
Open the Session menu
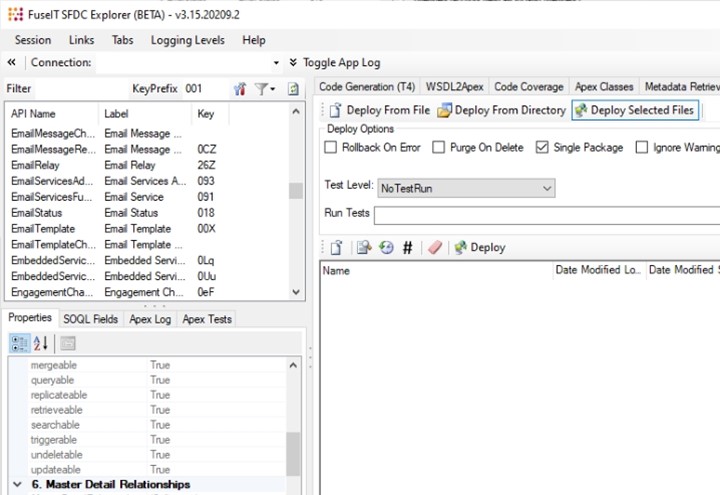click(33, 40)
